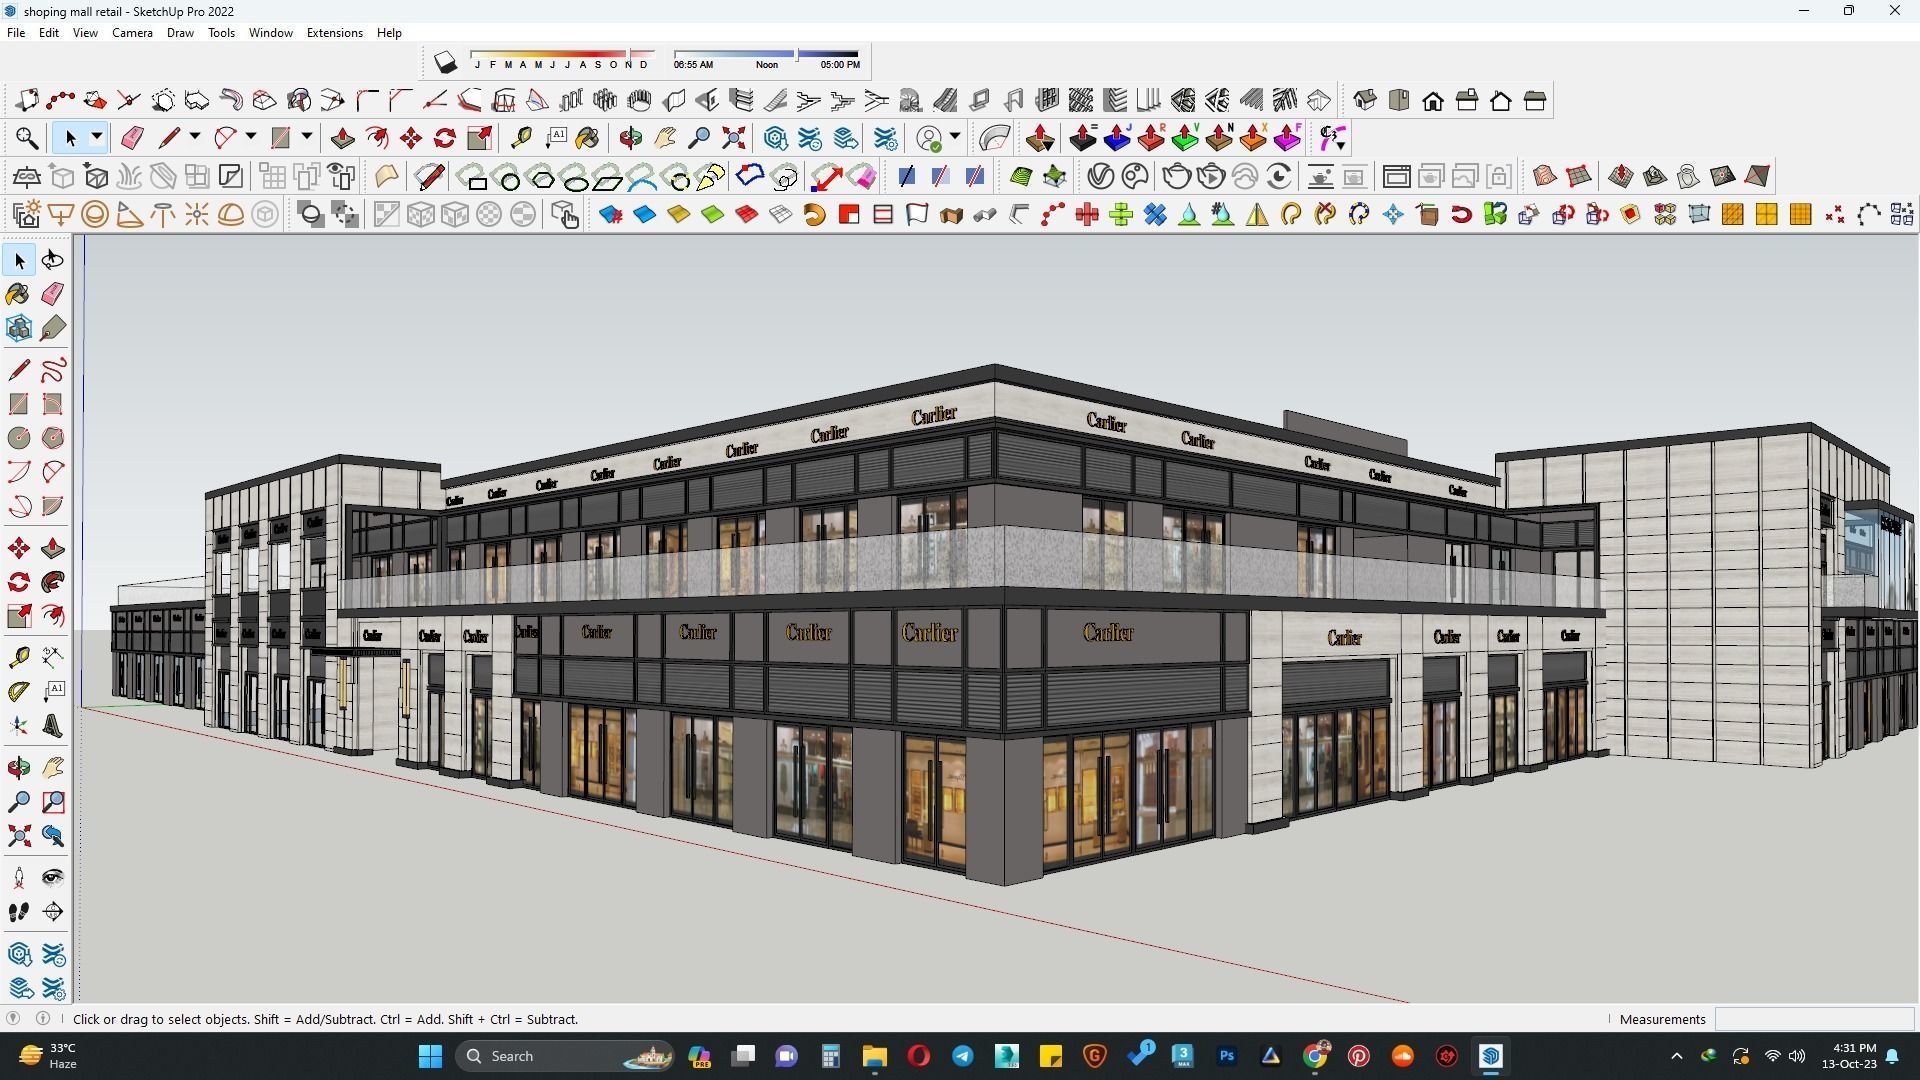Toggle Show/Hide Shadows button
The height and width of the screenshot is (1080, 1920).
click(445, 63)
